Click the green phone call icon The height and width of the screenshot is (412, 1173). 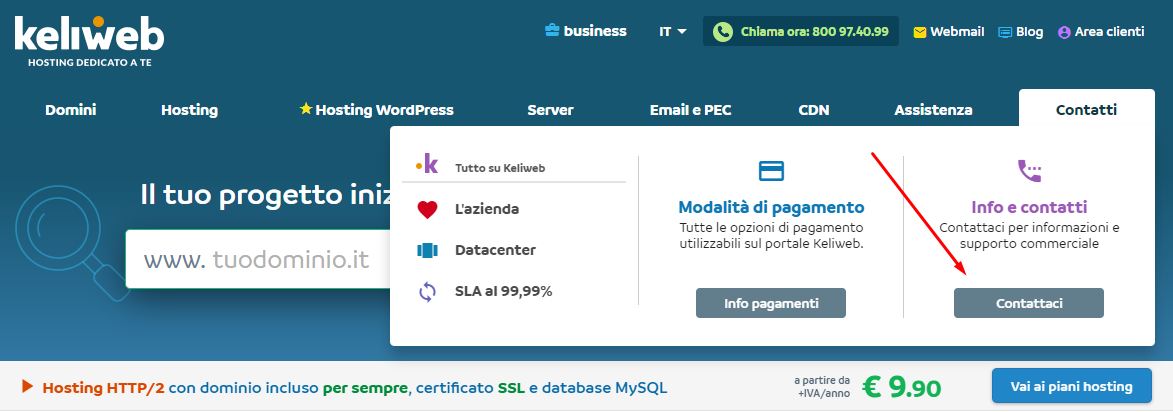[723, 32]
